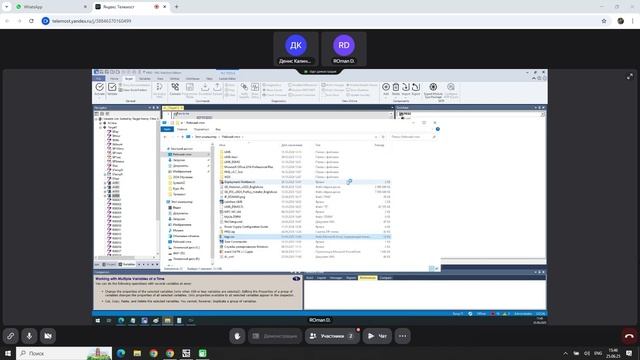
Task: Open the tab search dropdown arrow
Action: 6,7
